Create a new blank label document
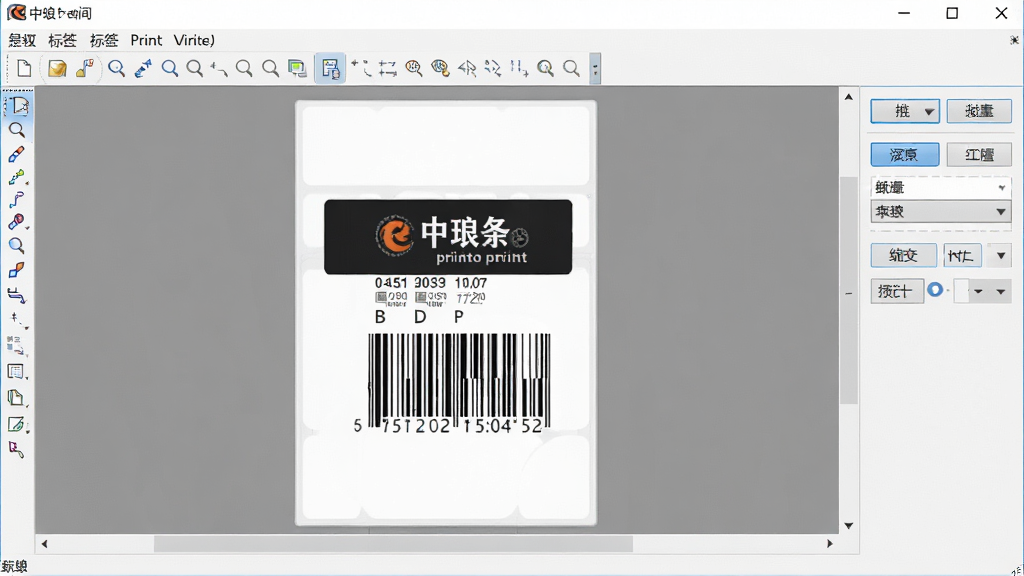Viewport: 1024px width, 576px height. tap(24, 68)
